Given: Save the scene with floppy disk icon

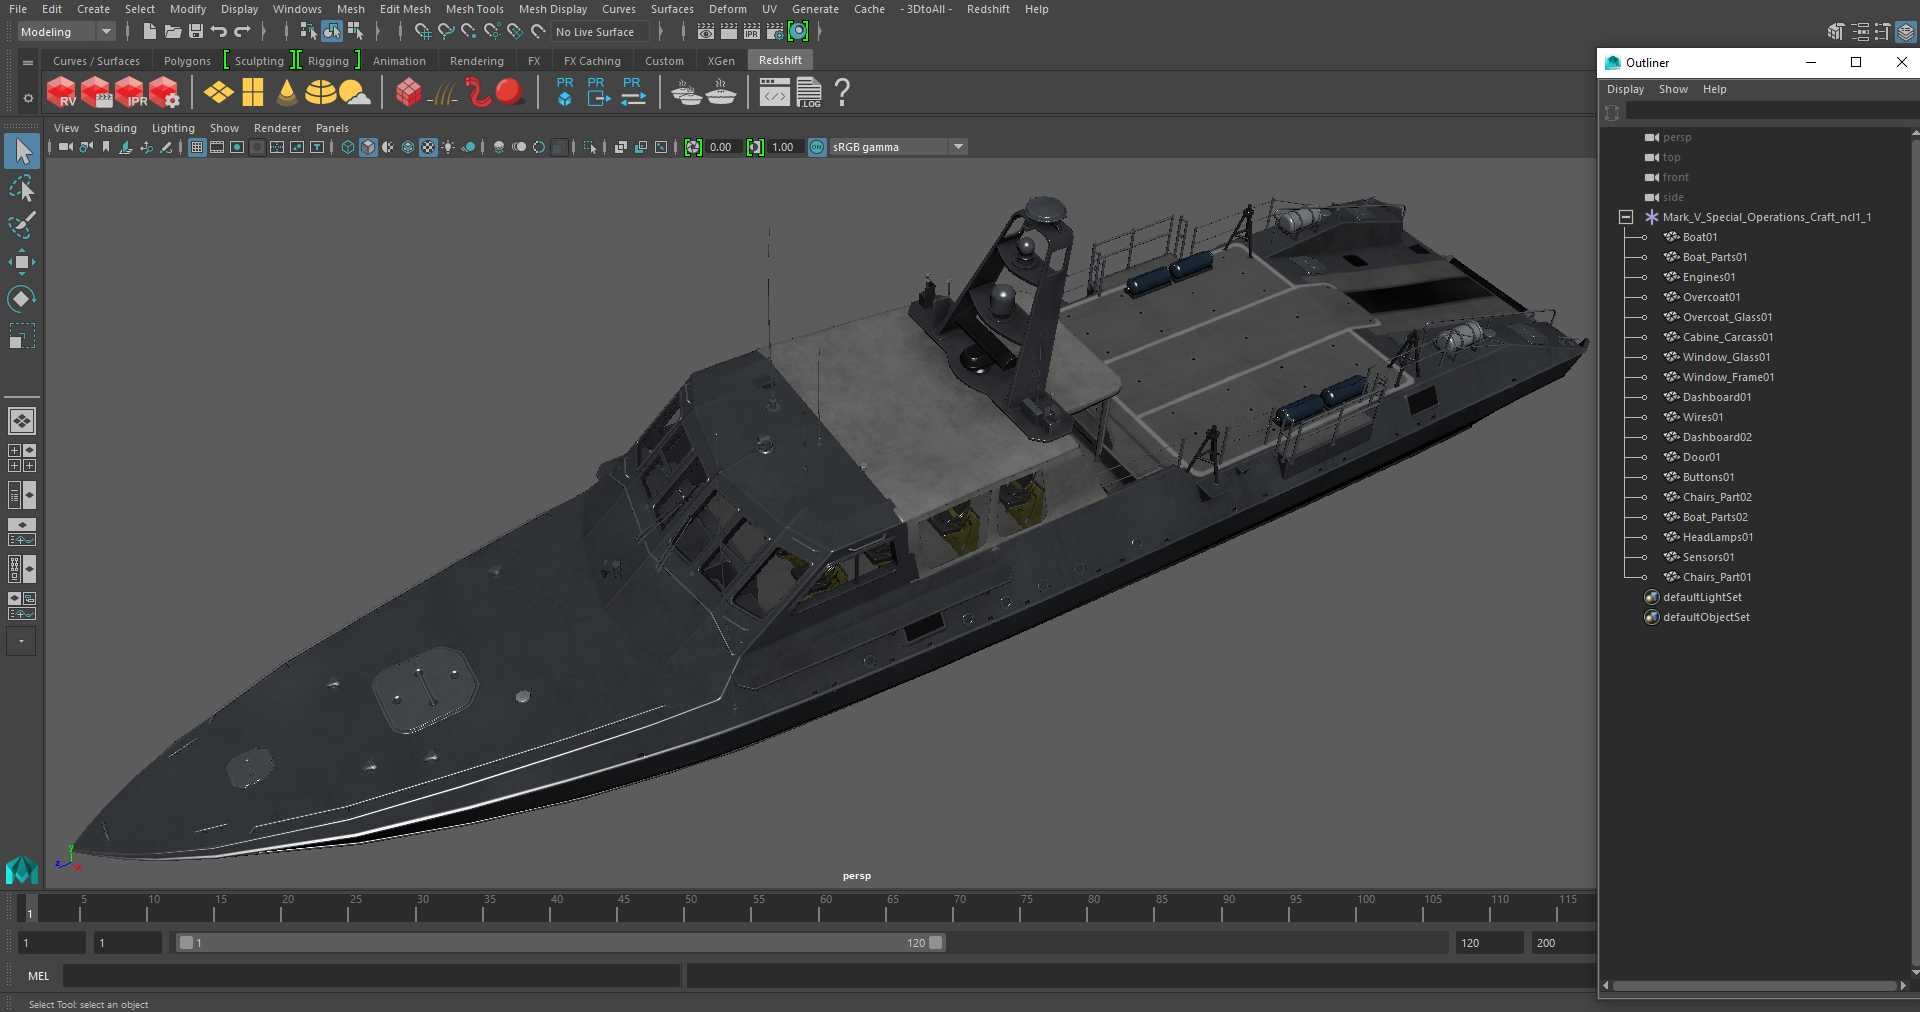Looking at the screenshot, I should [196, 32].
